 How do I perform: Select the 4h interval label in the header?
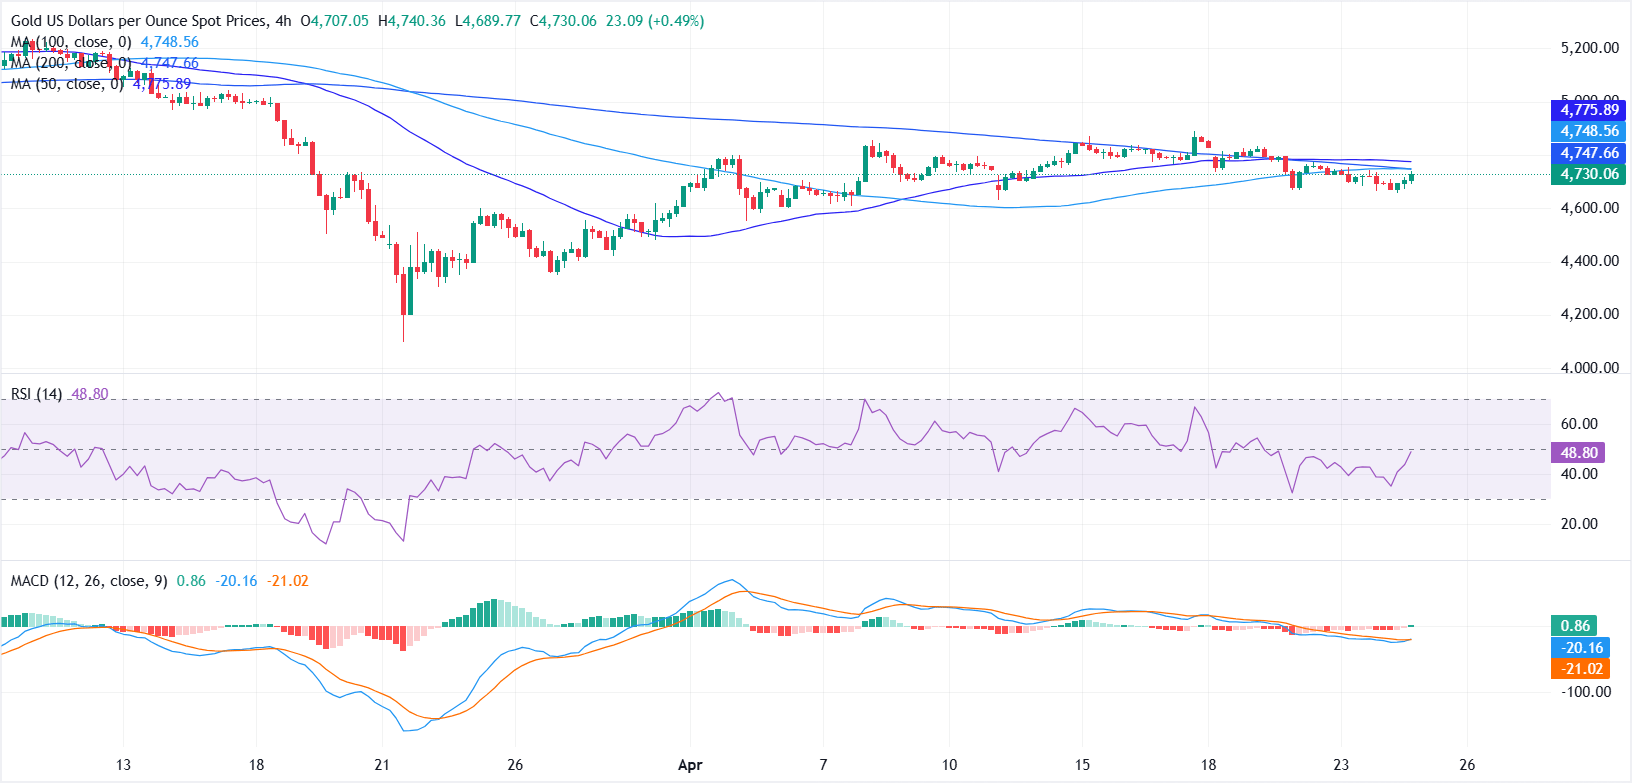pyautogui.click(x=284, y=20)
